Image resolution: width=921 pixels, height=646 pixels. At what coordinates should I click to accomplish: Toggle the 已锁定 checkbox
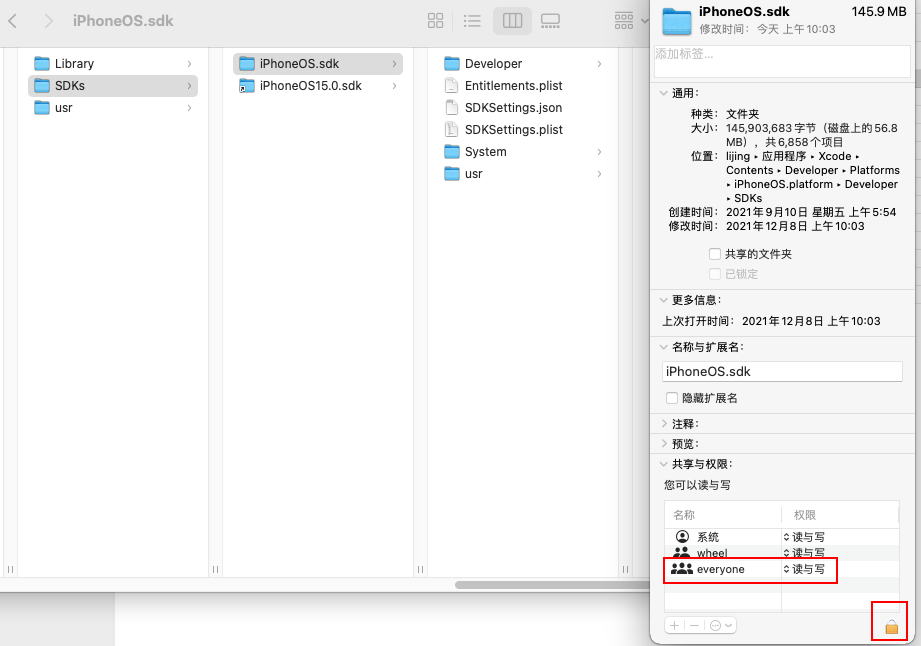tap(715, 274)
